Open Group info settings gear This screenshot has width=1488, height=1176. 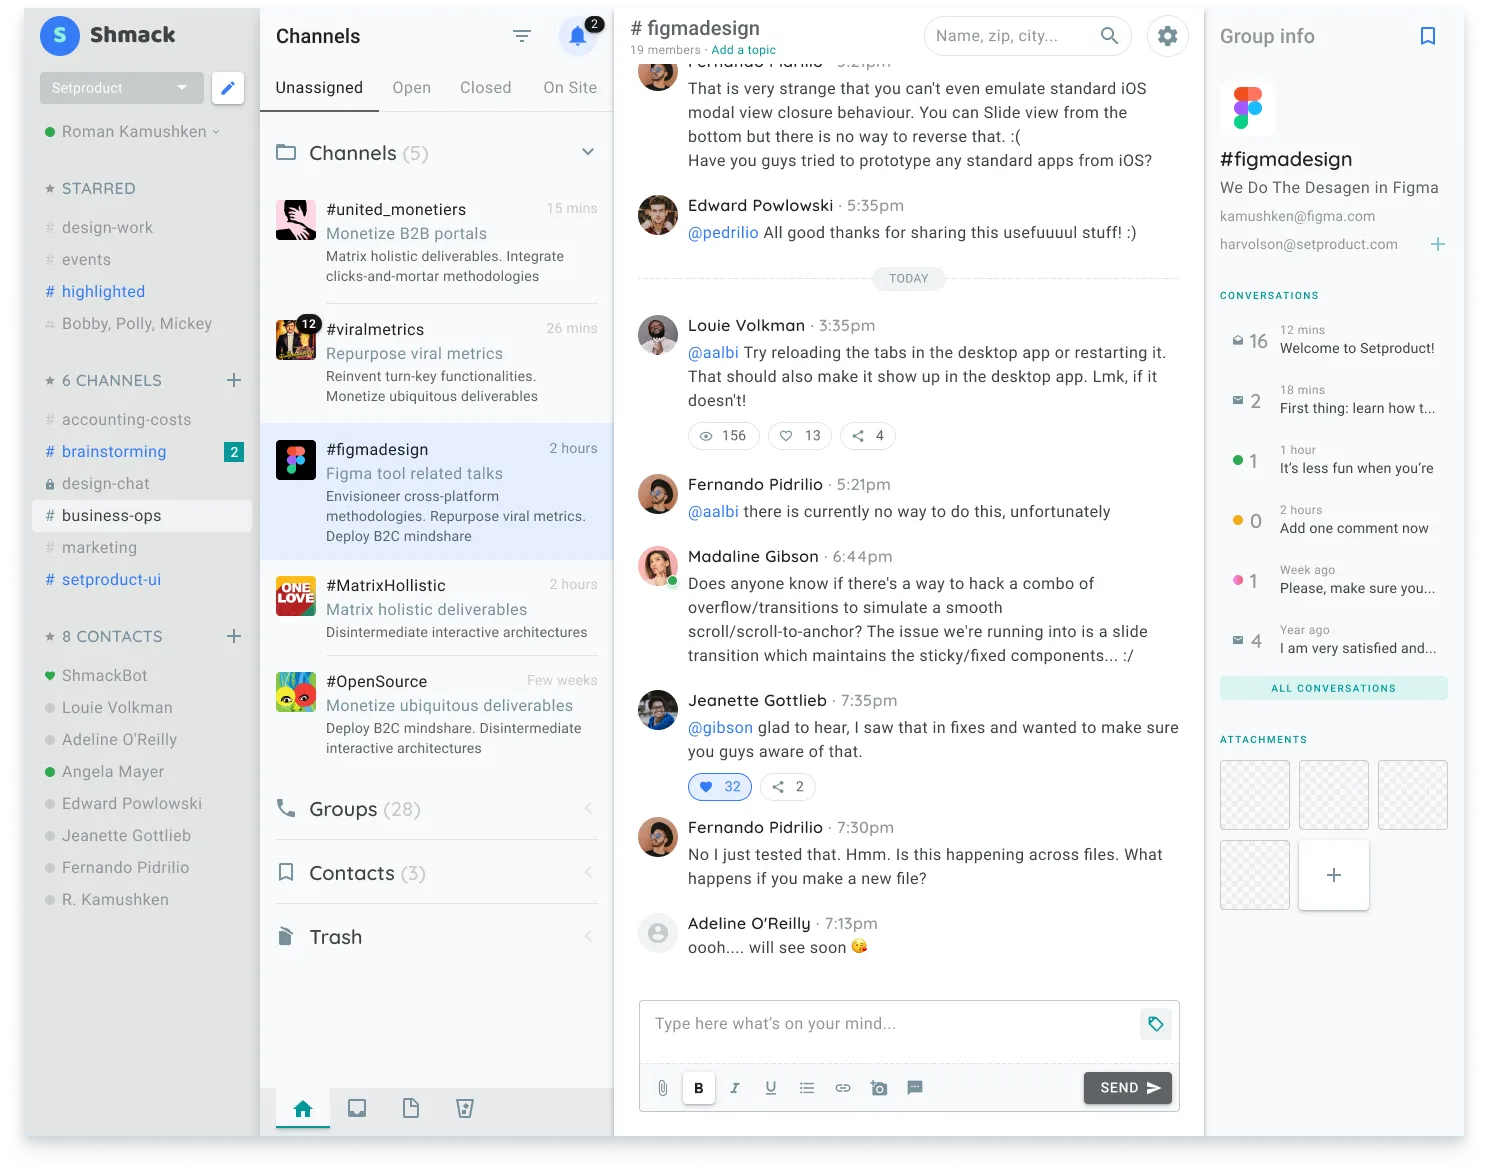[x=1167, y=36]
